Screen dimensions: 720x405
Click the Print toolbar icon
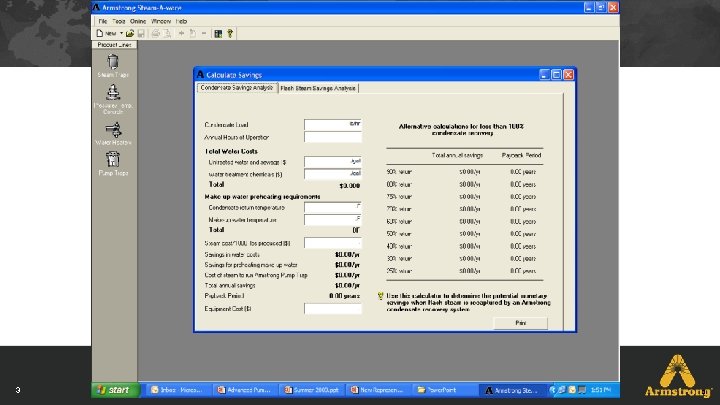point(156,34)
